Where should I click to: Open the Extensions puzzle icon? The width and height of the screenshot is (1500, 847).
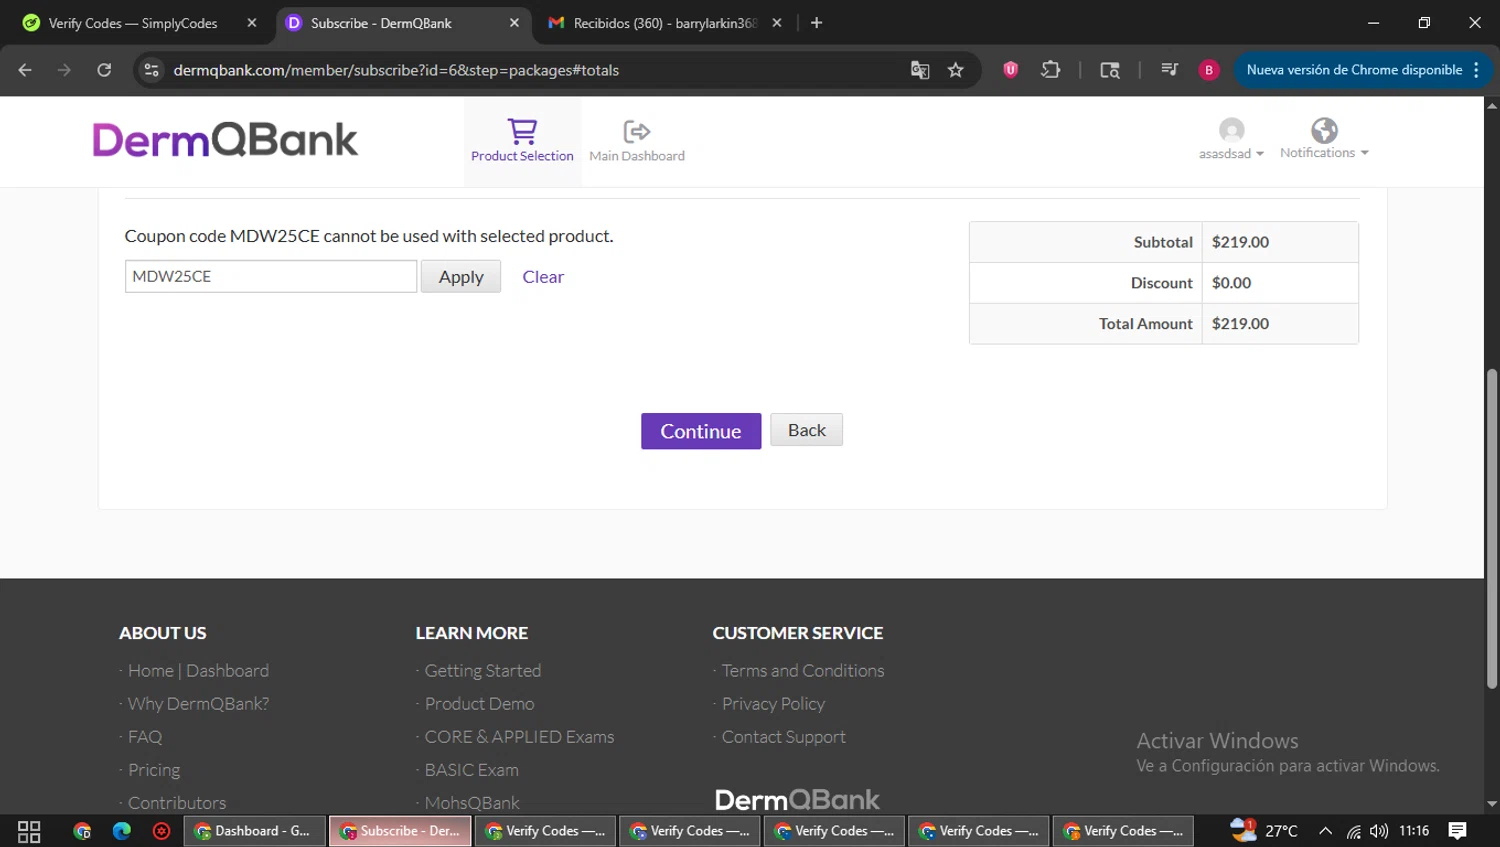point(1050,70)
